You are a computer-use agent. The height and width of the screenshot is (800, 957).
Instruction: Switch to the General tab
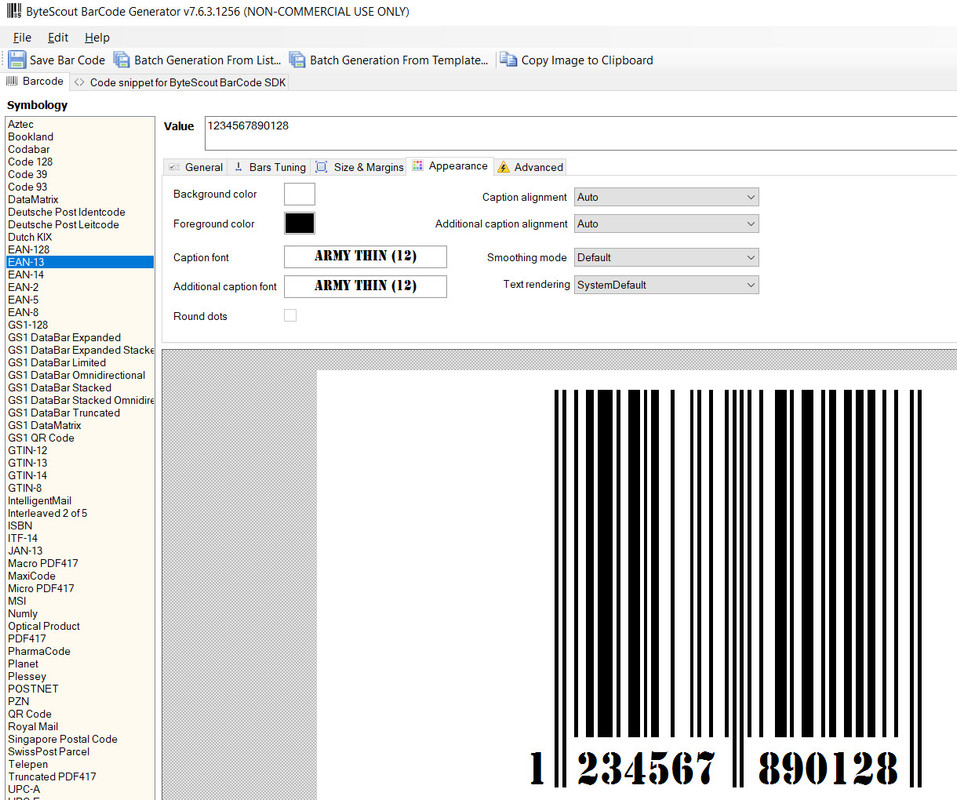click(x=196, y=167)
